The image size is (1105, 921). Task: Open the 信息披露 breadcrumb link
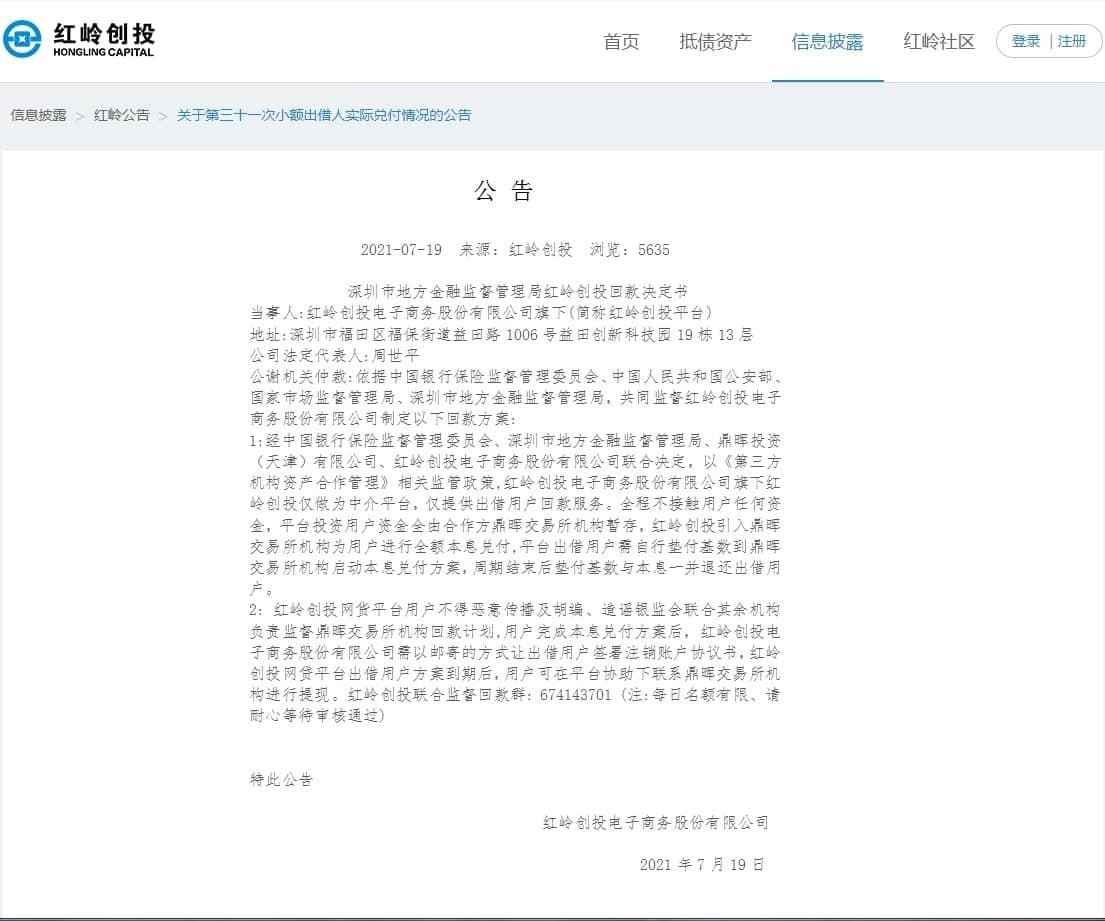(x=39, y=115)
